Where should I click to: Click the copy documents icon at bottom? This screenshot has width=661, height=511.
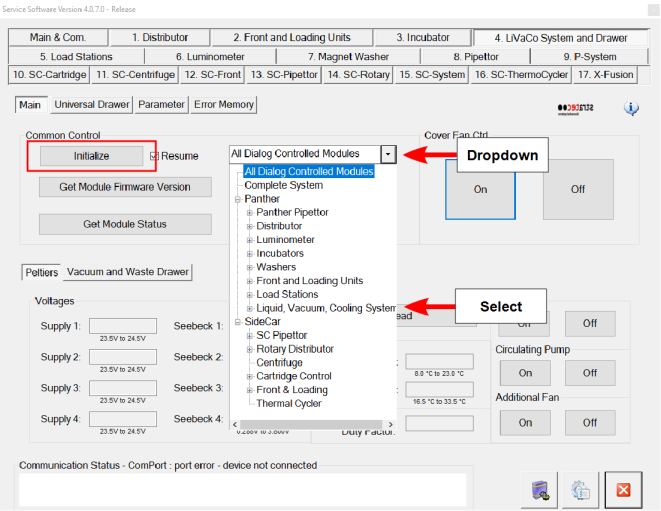(x=580, y=490)
